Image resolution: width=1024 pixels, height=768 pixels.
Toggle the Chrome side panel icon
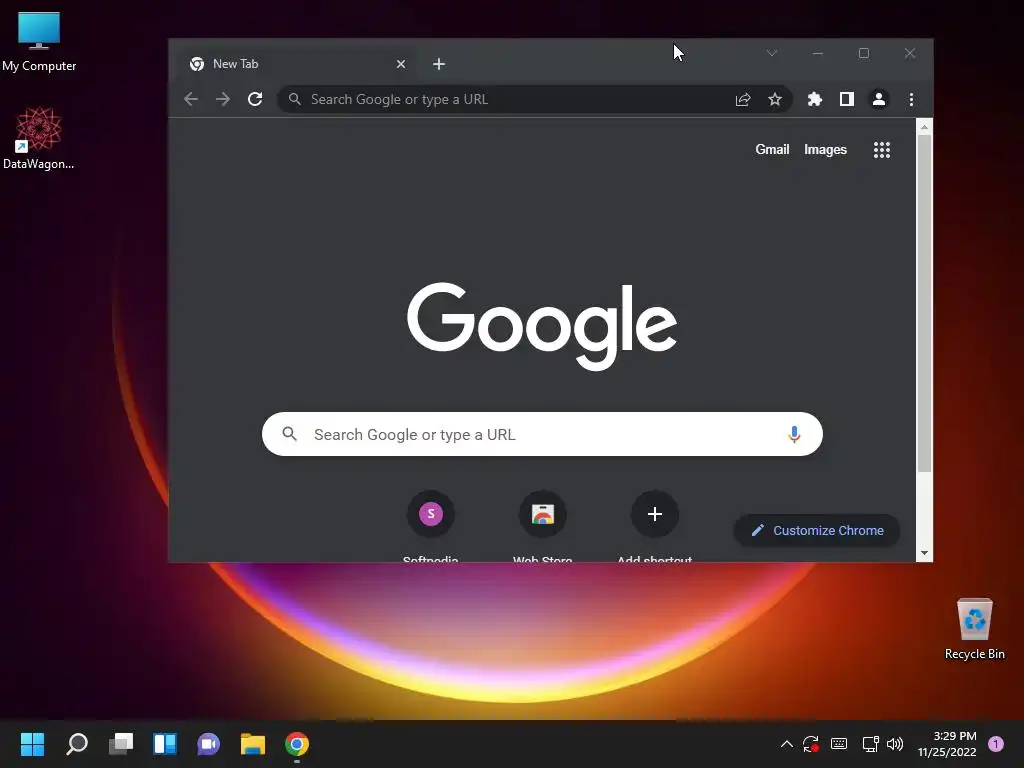coord(846,99)
